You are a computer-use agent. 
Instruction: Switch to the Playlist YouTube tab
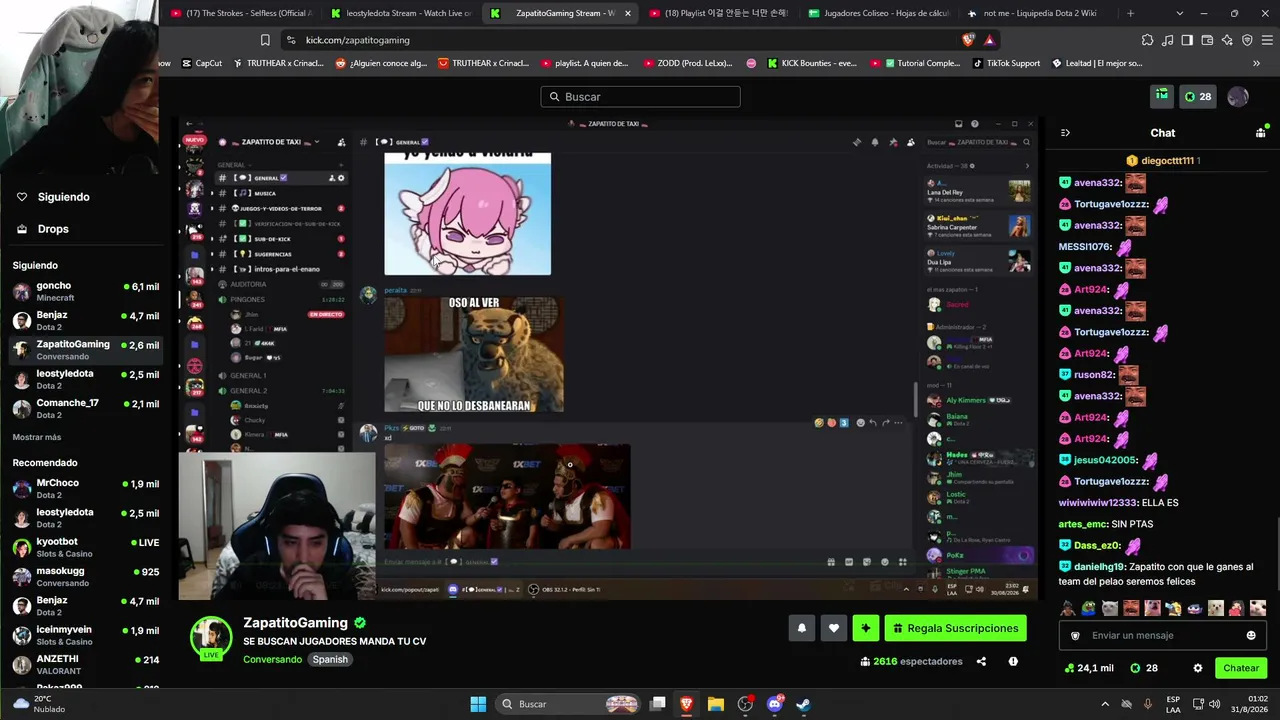point(719,13)
